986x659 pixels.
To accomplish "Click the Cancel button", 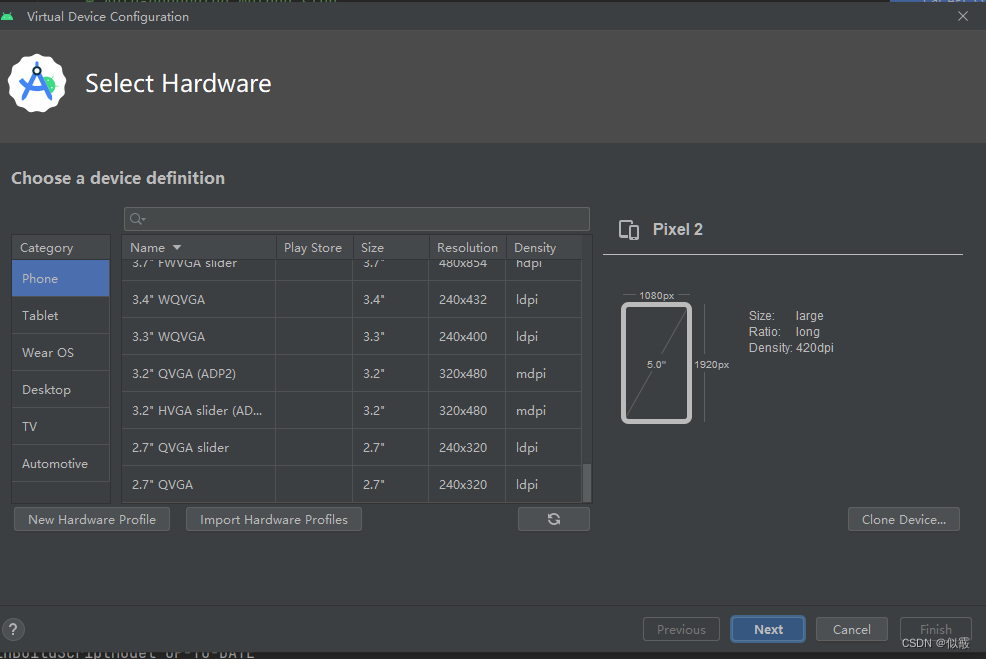I will pyautogui.click(x=851, y=629).
